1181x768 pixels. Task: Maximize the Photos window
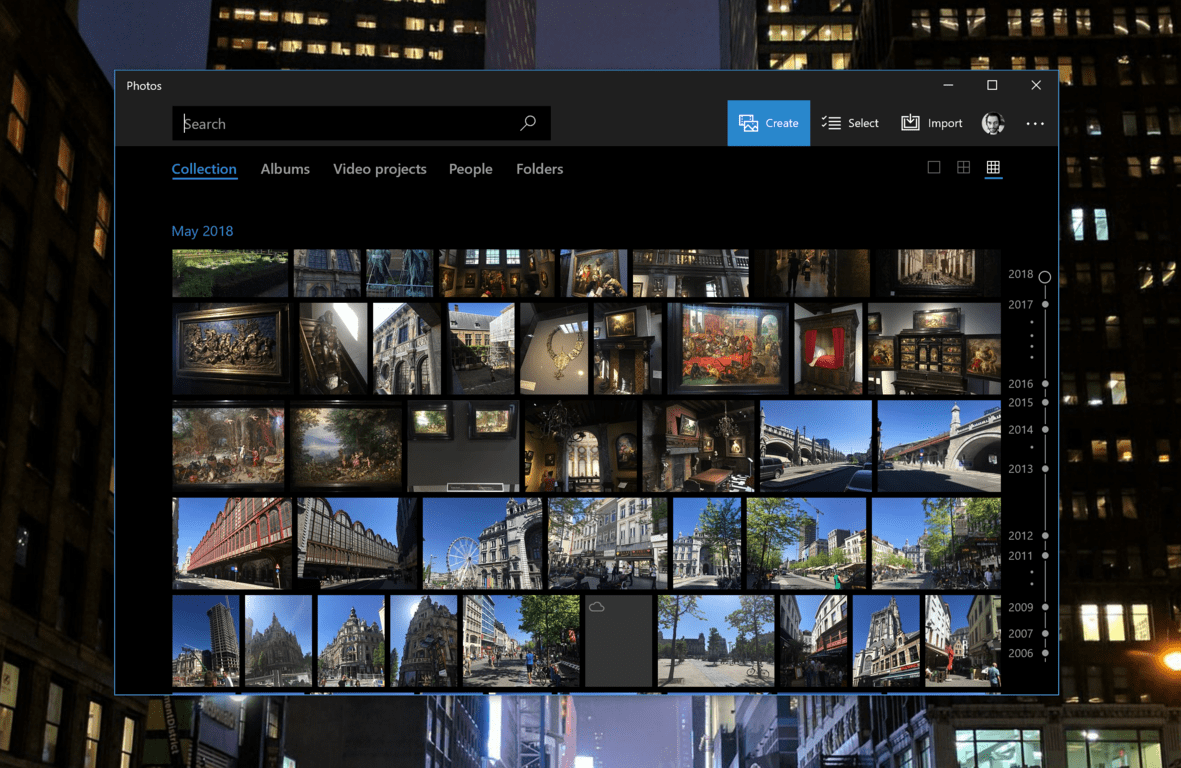(992, 85)
